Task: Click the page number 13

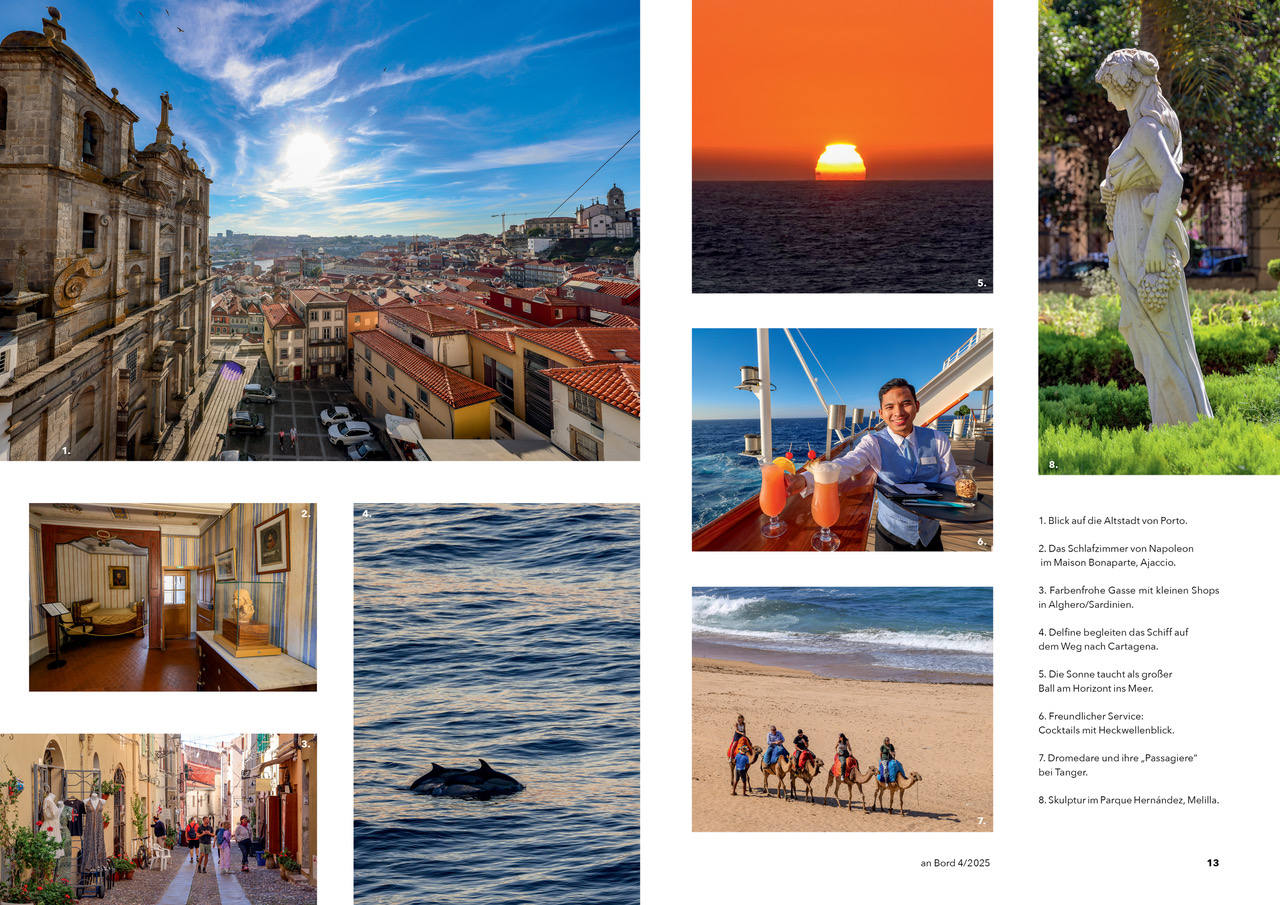Action: [x=1212, y=863]
